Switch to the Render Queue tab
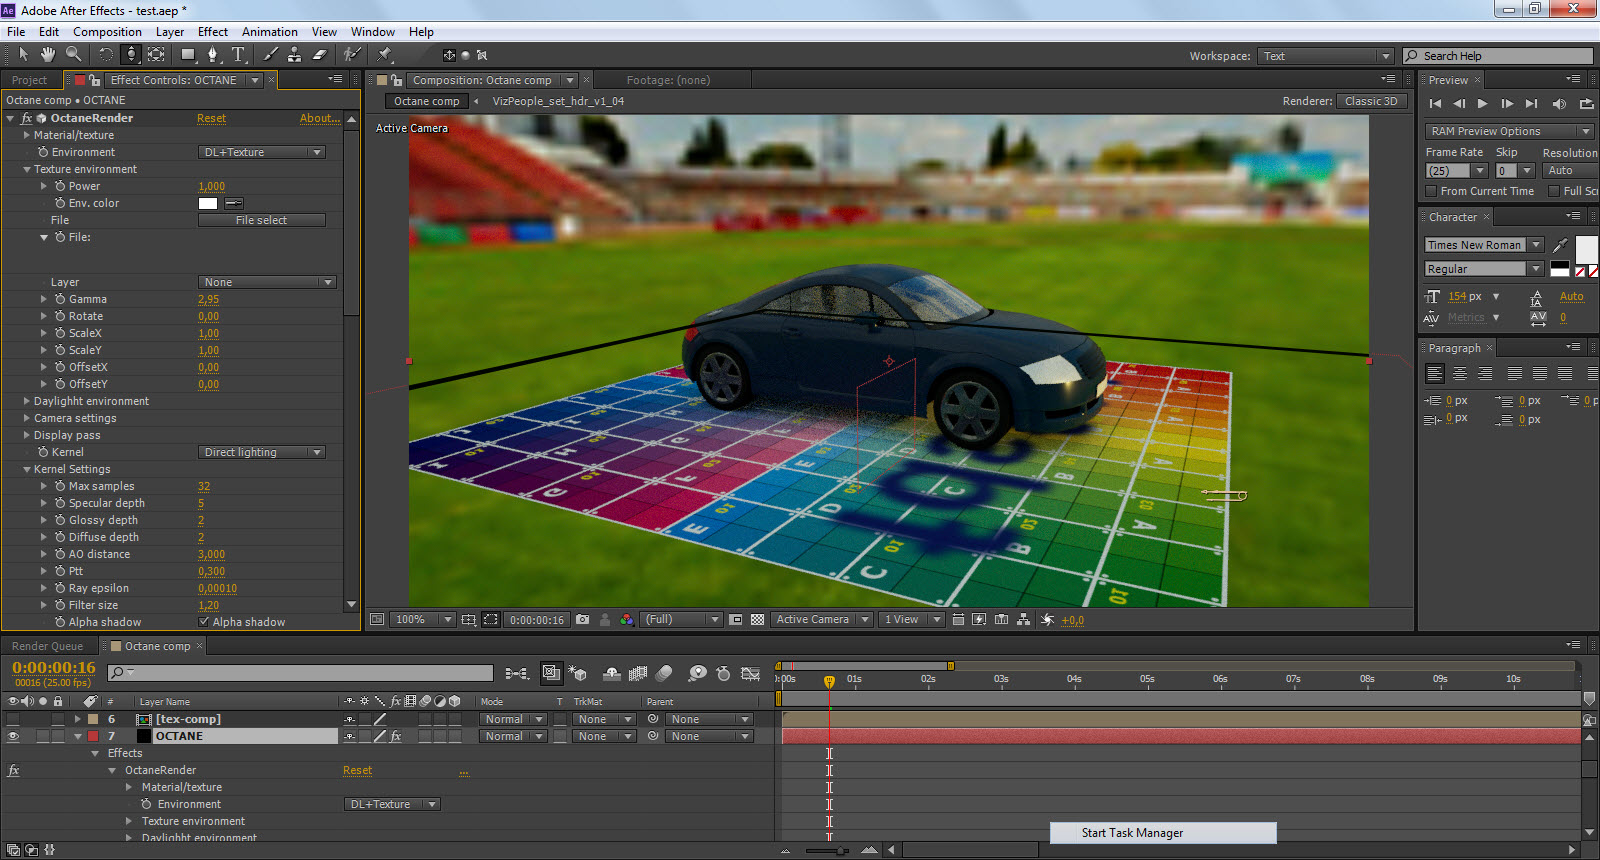This screenshot has width=1600, height=860. [x=47, y=646]
